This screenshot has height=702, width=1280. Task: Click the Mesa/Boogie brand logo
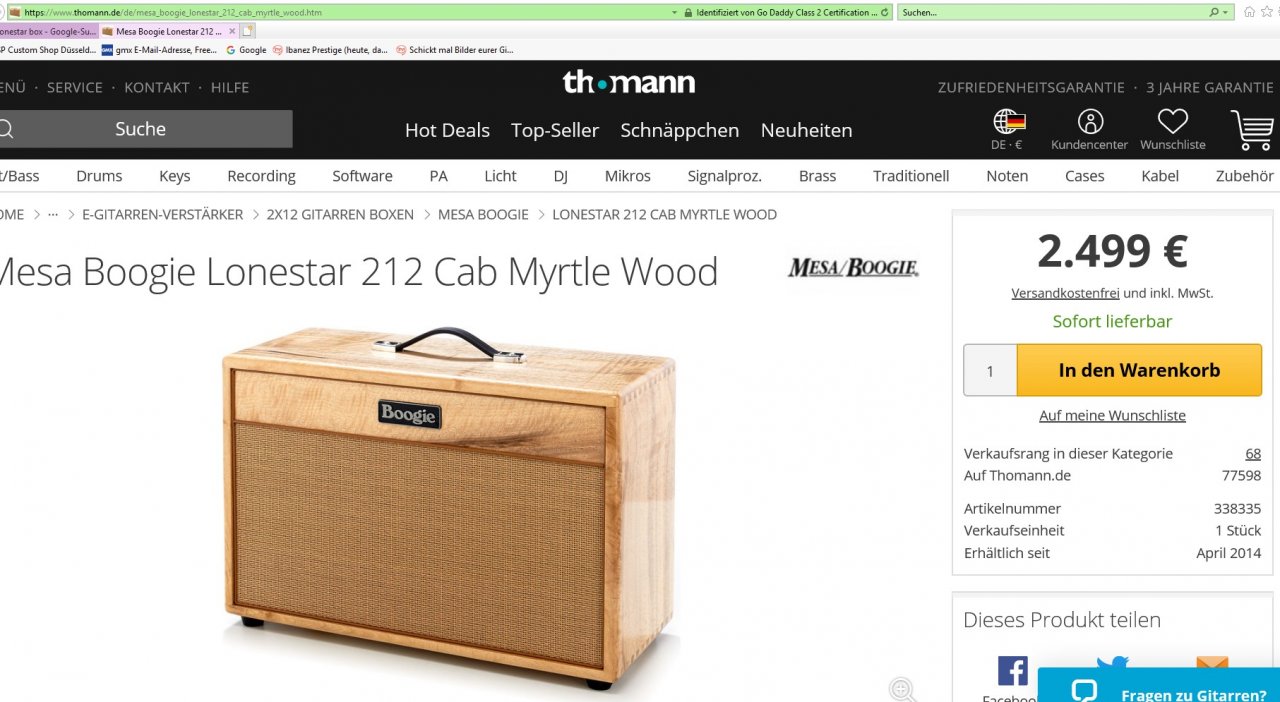pos(853,267)
